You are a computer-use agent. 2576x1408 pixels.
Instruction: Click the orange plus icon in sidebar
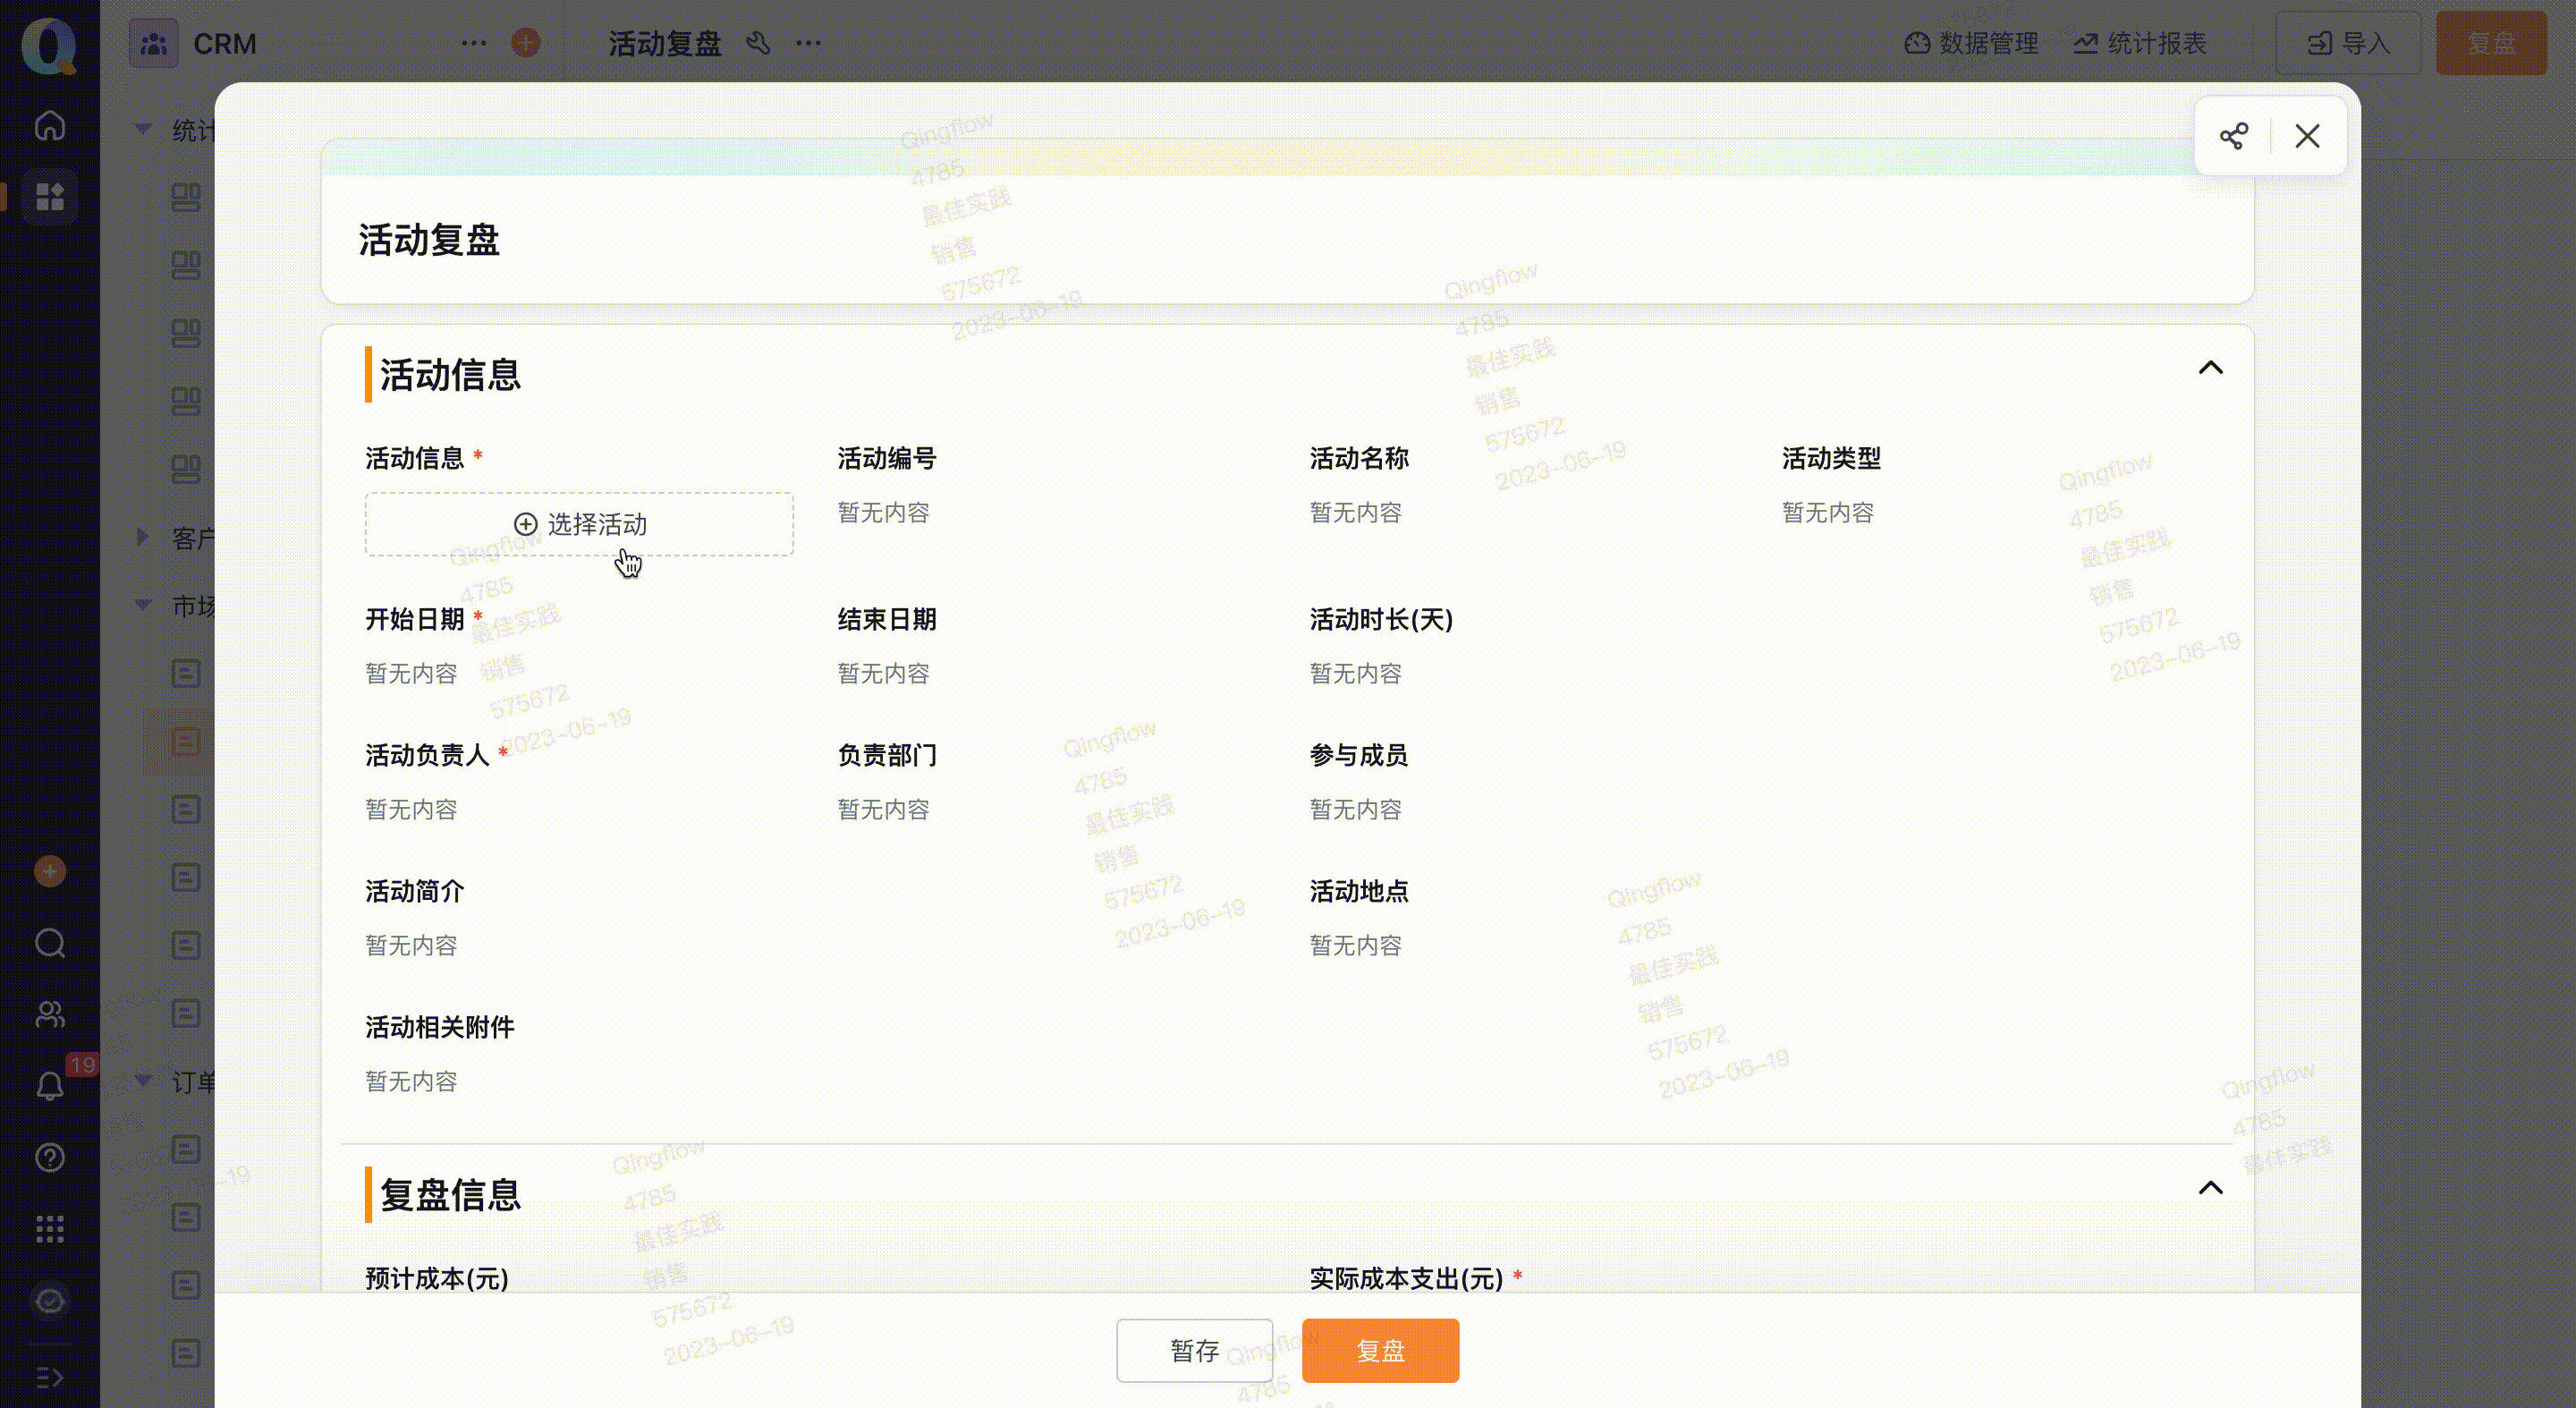tap(50, 871)
